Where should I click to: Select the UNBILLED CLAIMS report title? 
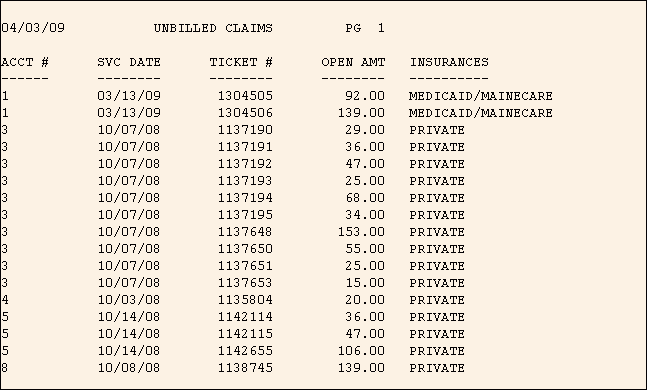coord(213,28)
